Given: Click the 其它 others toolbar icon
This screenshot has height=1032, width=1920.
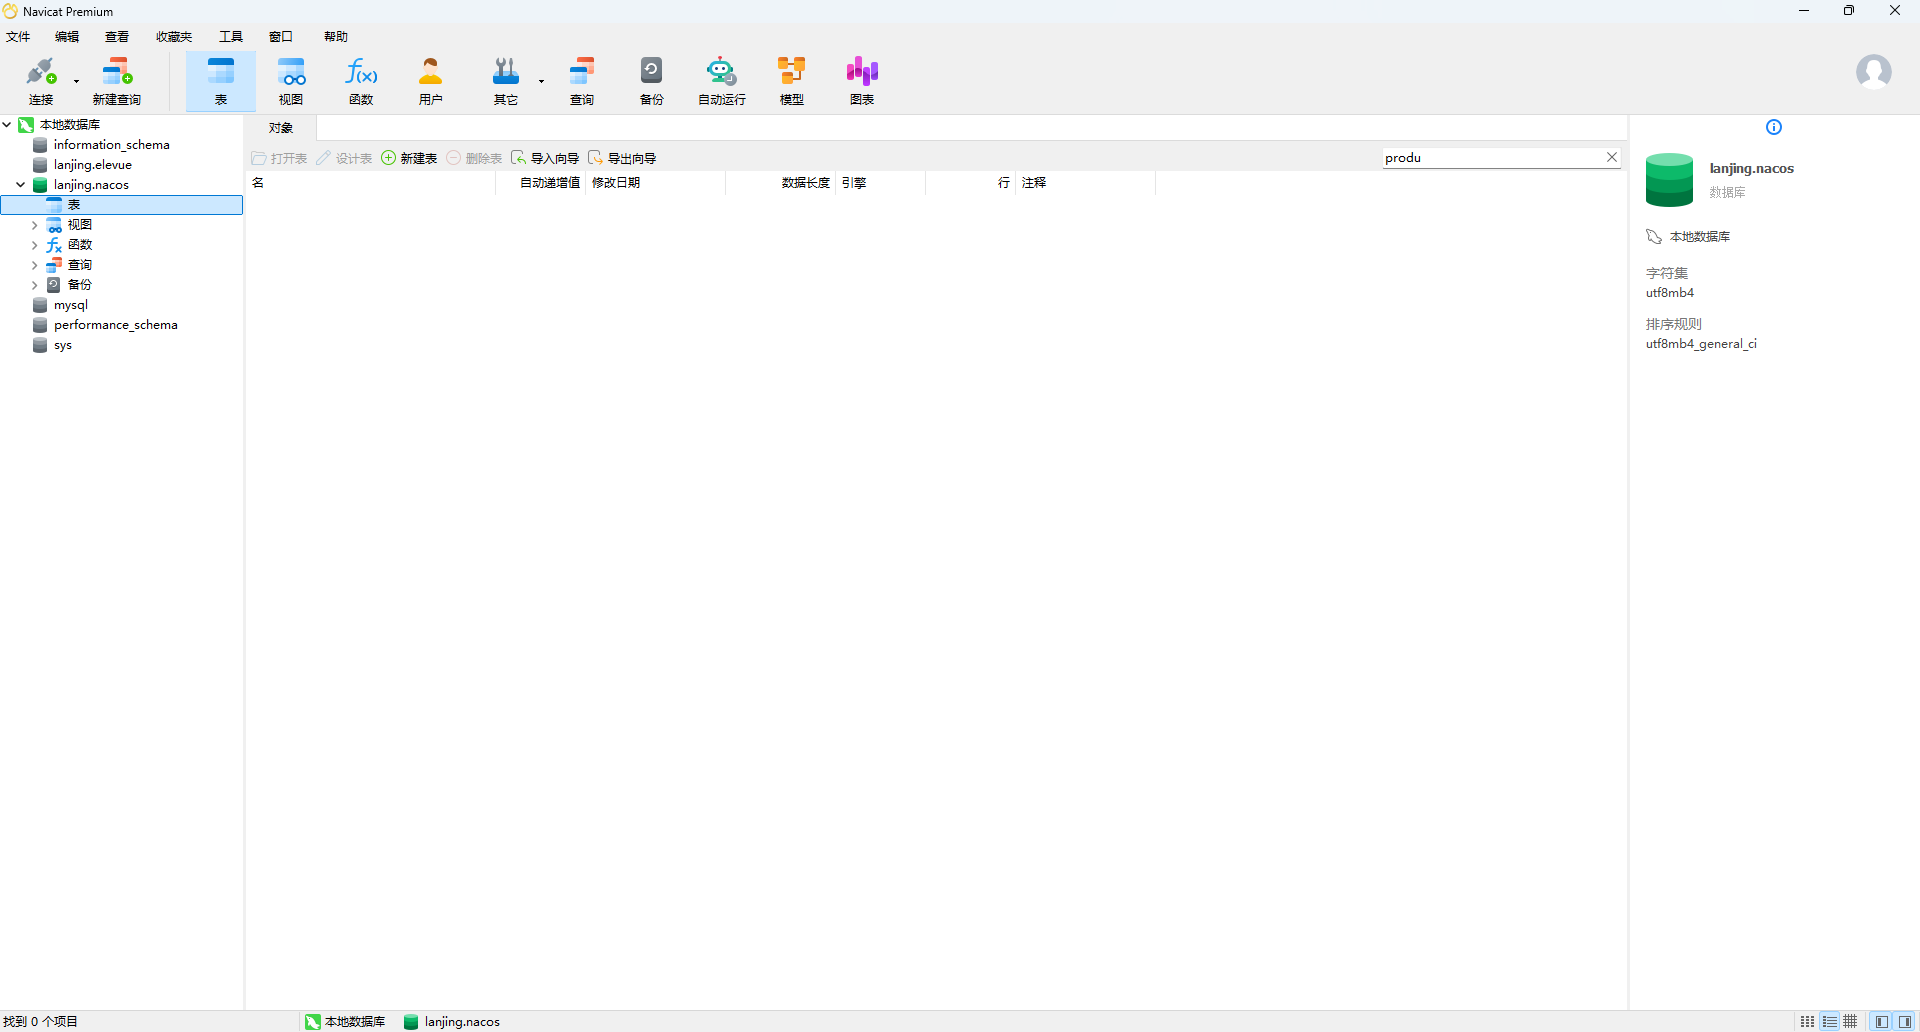Looking at the screenshot, I should pyautogui.click(x=506, y=81).
